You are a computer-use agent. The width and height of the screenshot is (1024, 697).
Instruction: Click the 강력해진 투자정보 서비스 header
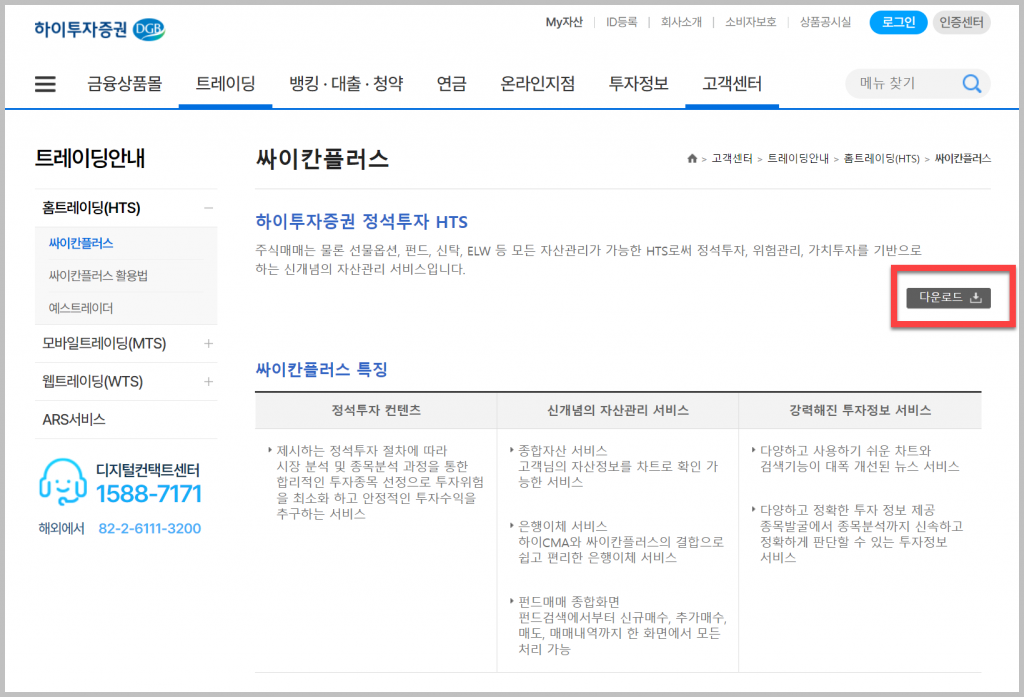pyautogui.click(x=860, y=410)
